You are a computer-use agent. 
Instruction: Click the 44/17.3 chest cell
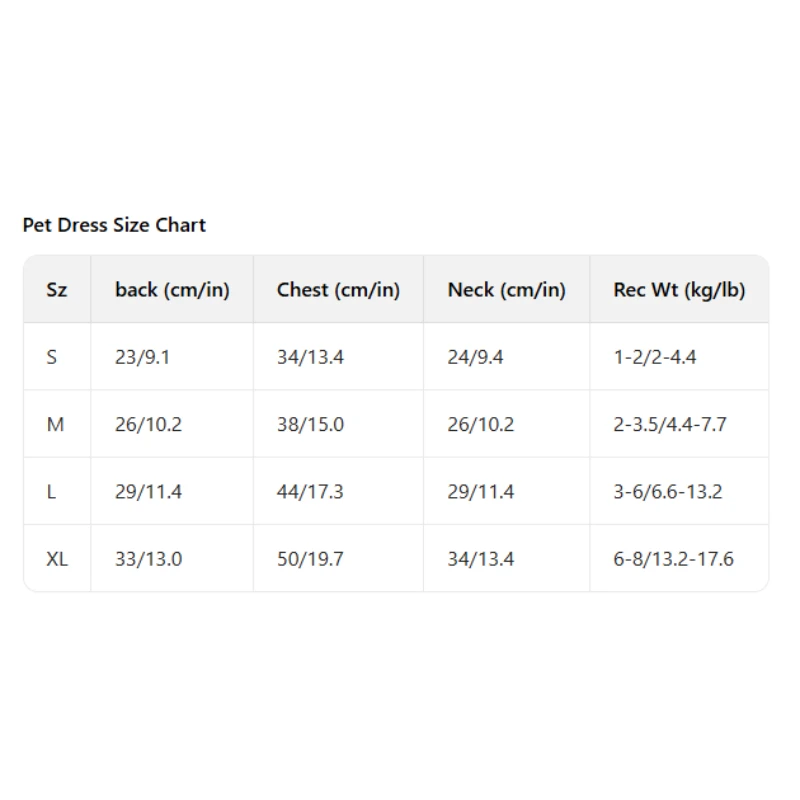(310, 492)
